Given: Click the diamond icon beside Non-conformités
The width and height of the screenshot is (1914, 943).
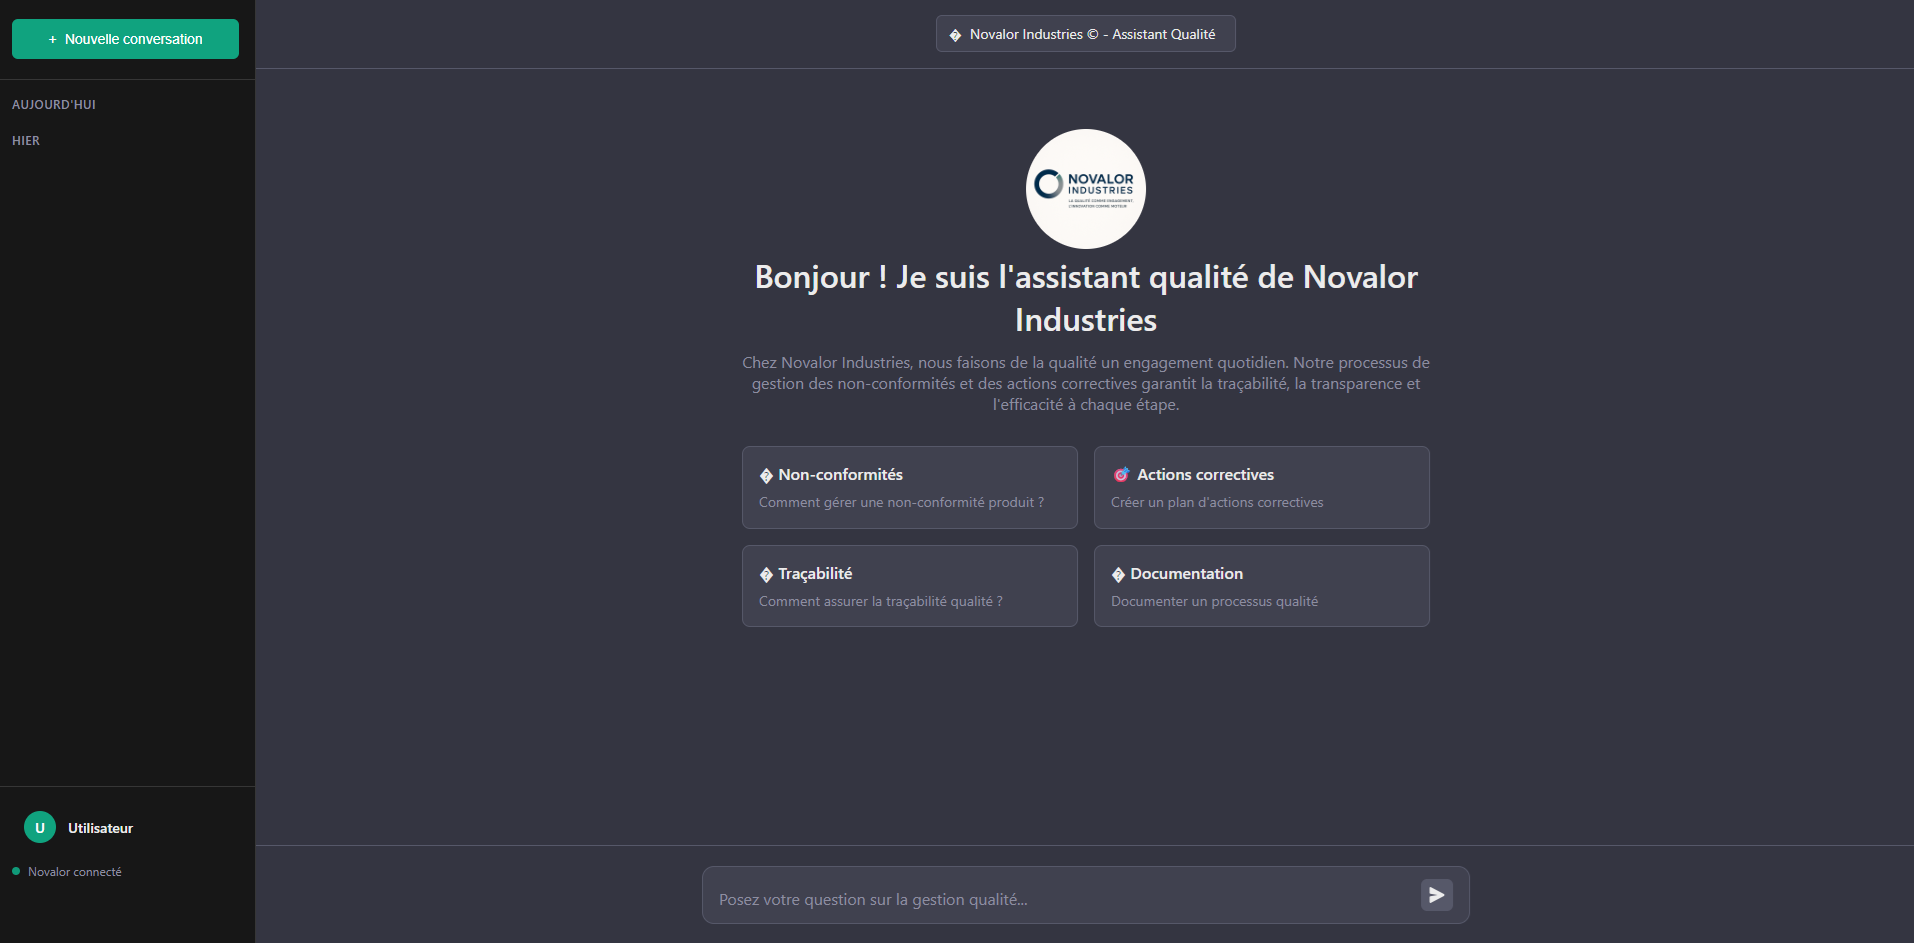Looking at the screenshot, I should tap(766, 476).
